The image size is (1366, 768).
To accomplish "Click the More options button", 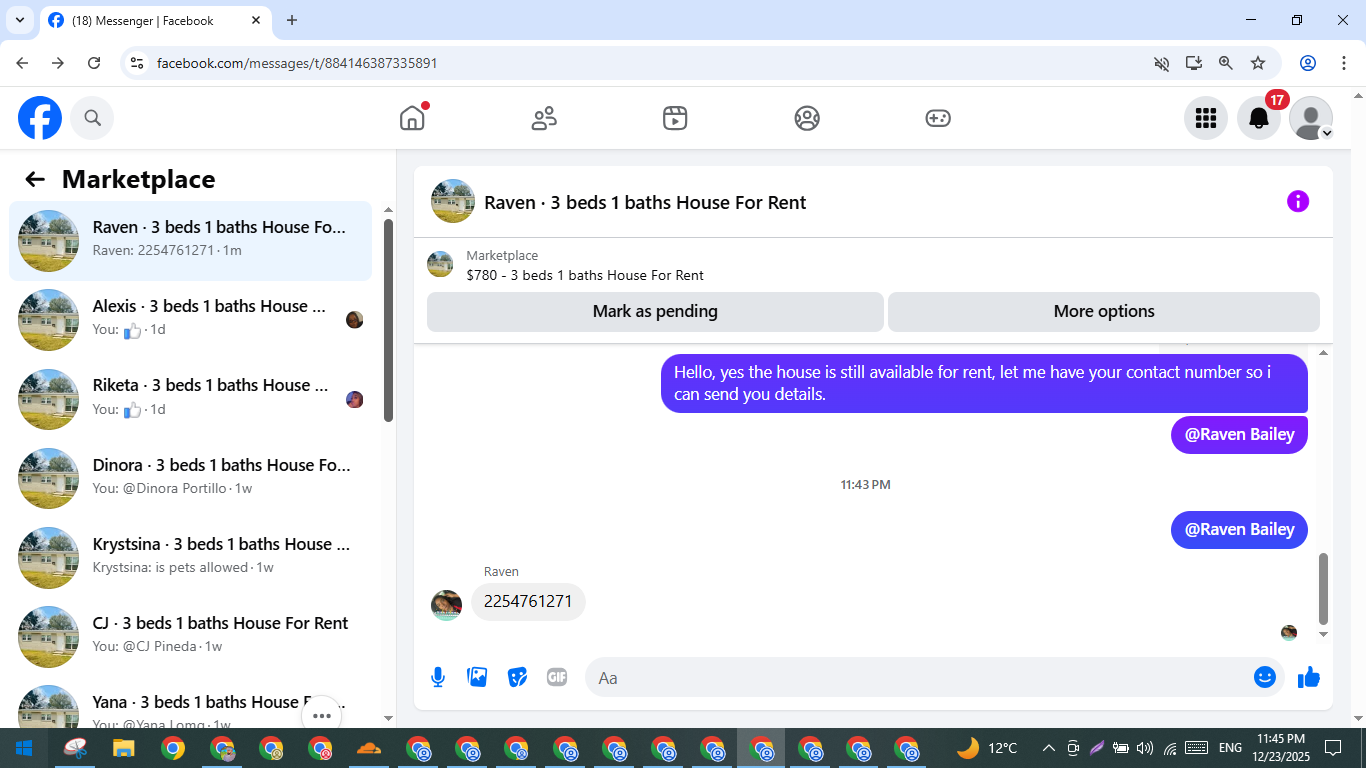I will (x=1104, y=311).
